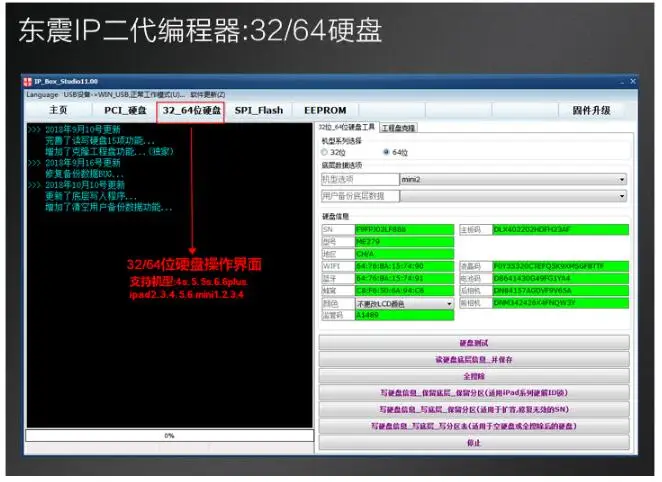Click the 后相机 value field
662x482 pixels.
[x=561, y=291]
